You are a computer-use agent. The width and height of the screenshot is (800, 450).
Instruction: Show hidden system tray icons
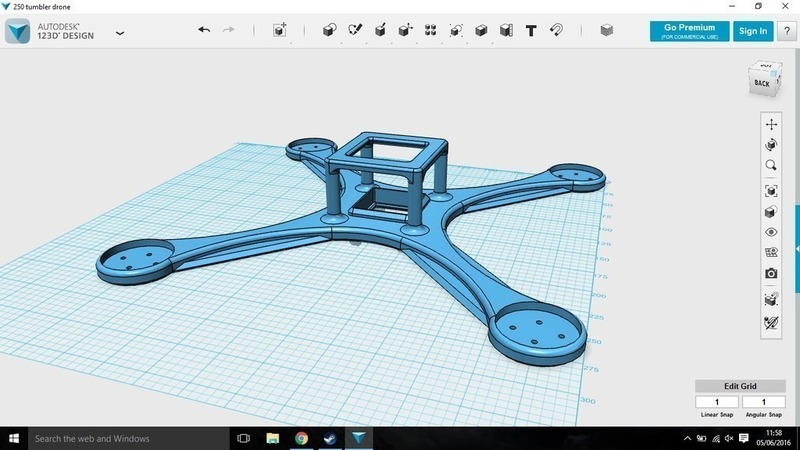point(687,438)
